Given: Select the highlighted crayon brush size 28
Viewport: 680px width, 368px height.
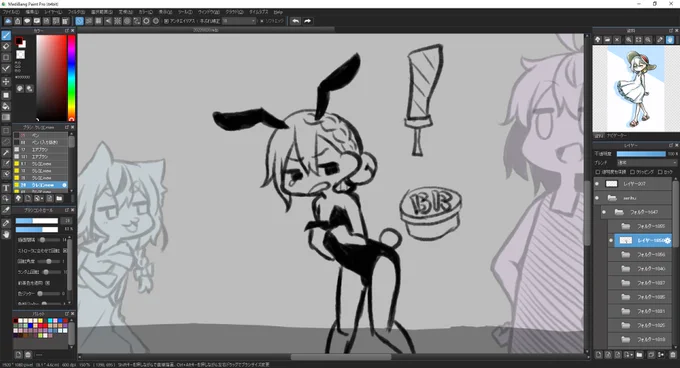Looking at the screenshot, I should 40,185.
